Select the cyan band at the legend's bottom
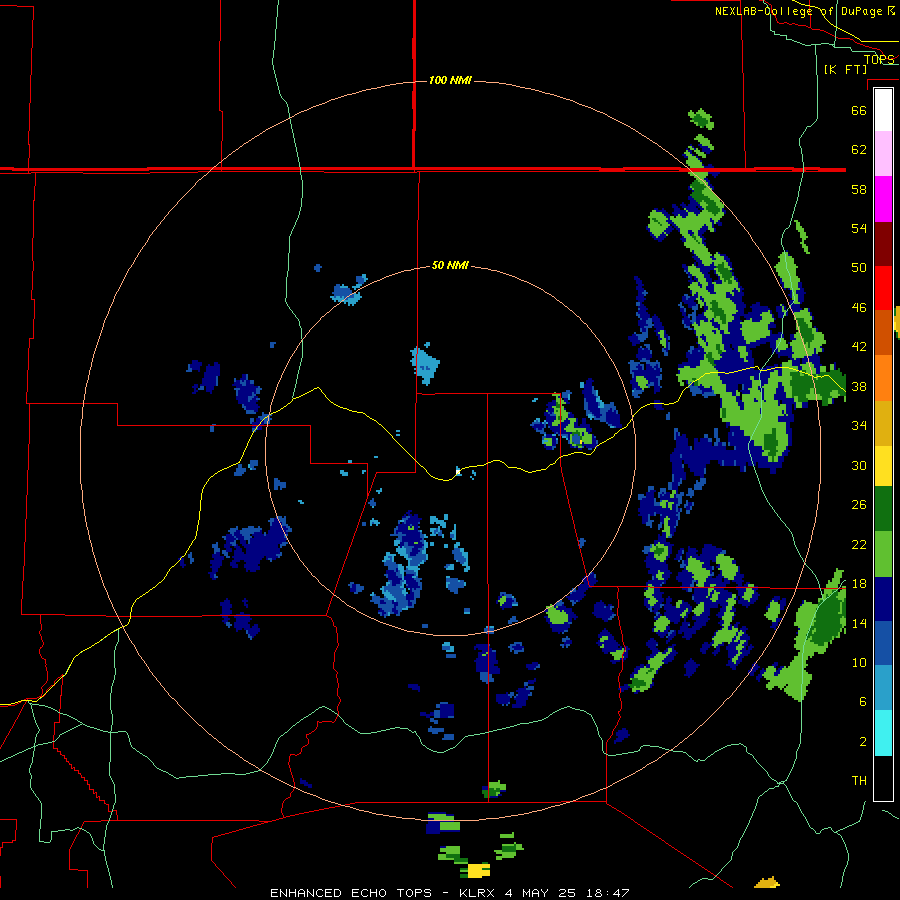Screen dimensions: 900x900 [x=883, y=733]
